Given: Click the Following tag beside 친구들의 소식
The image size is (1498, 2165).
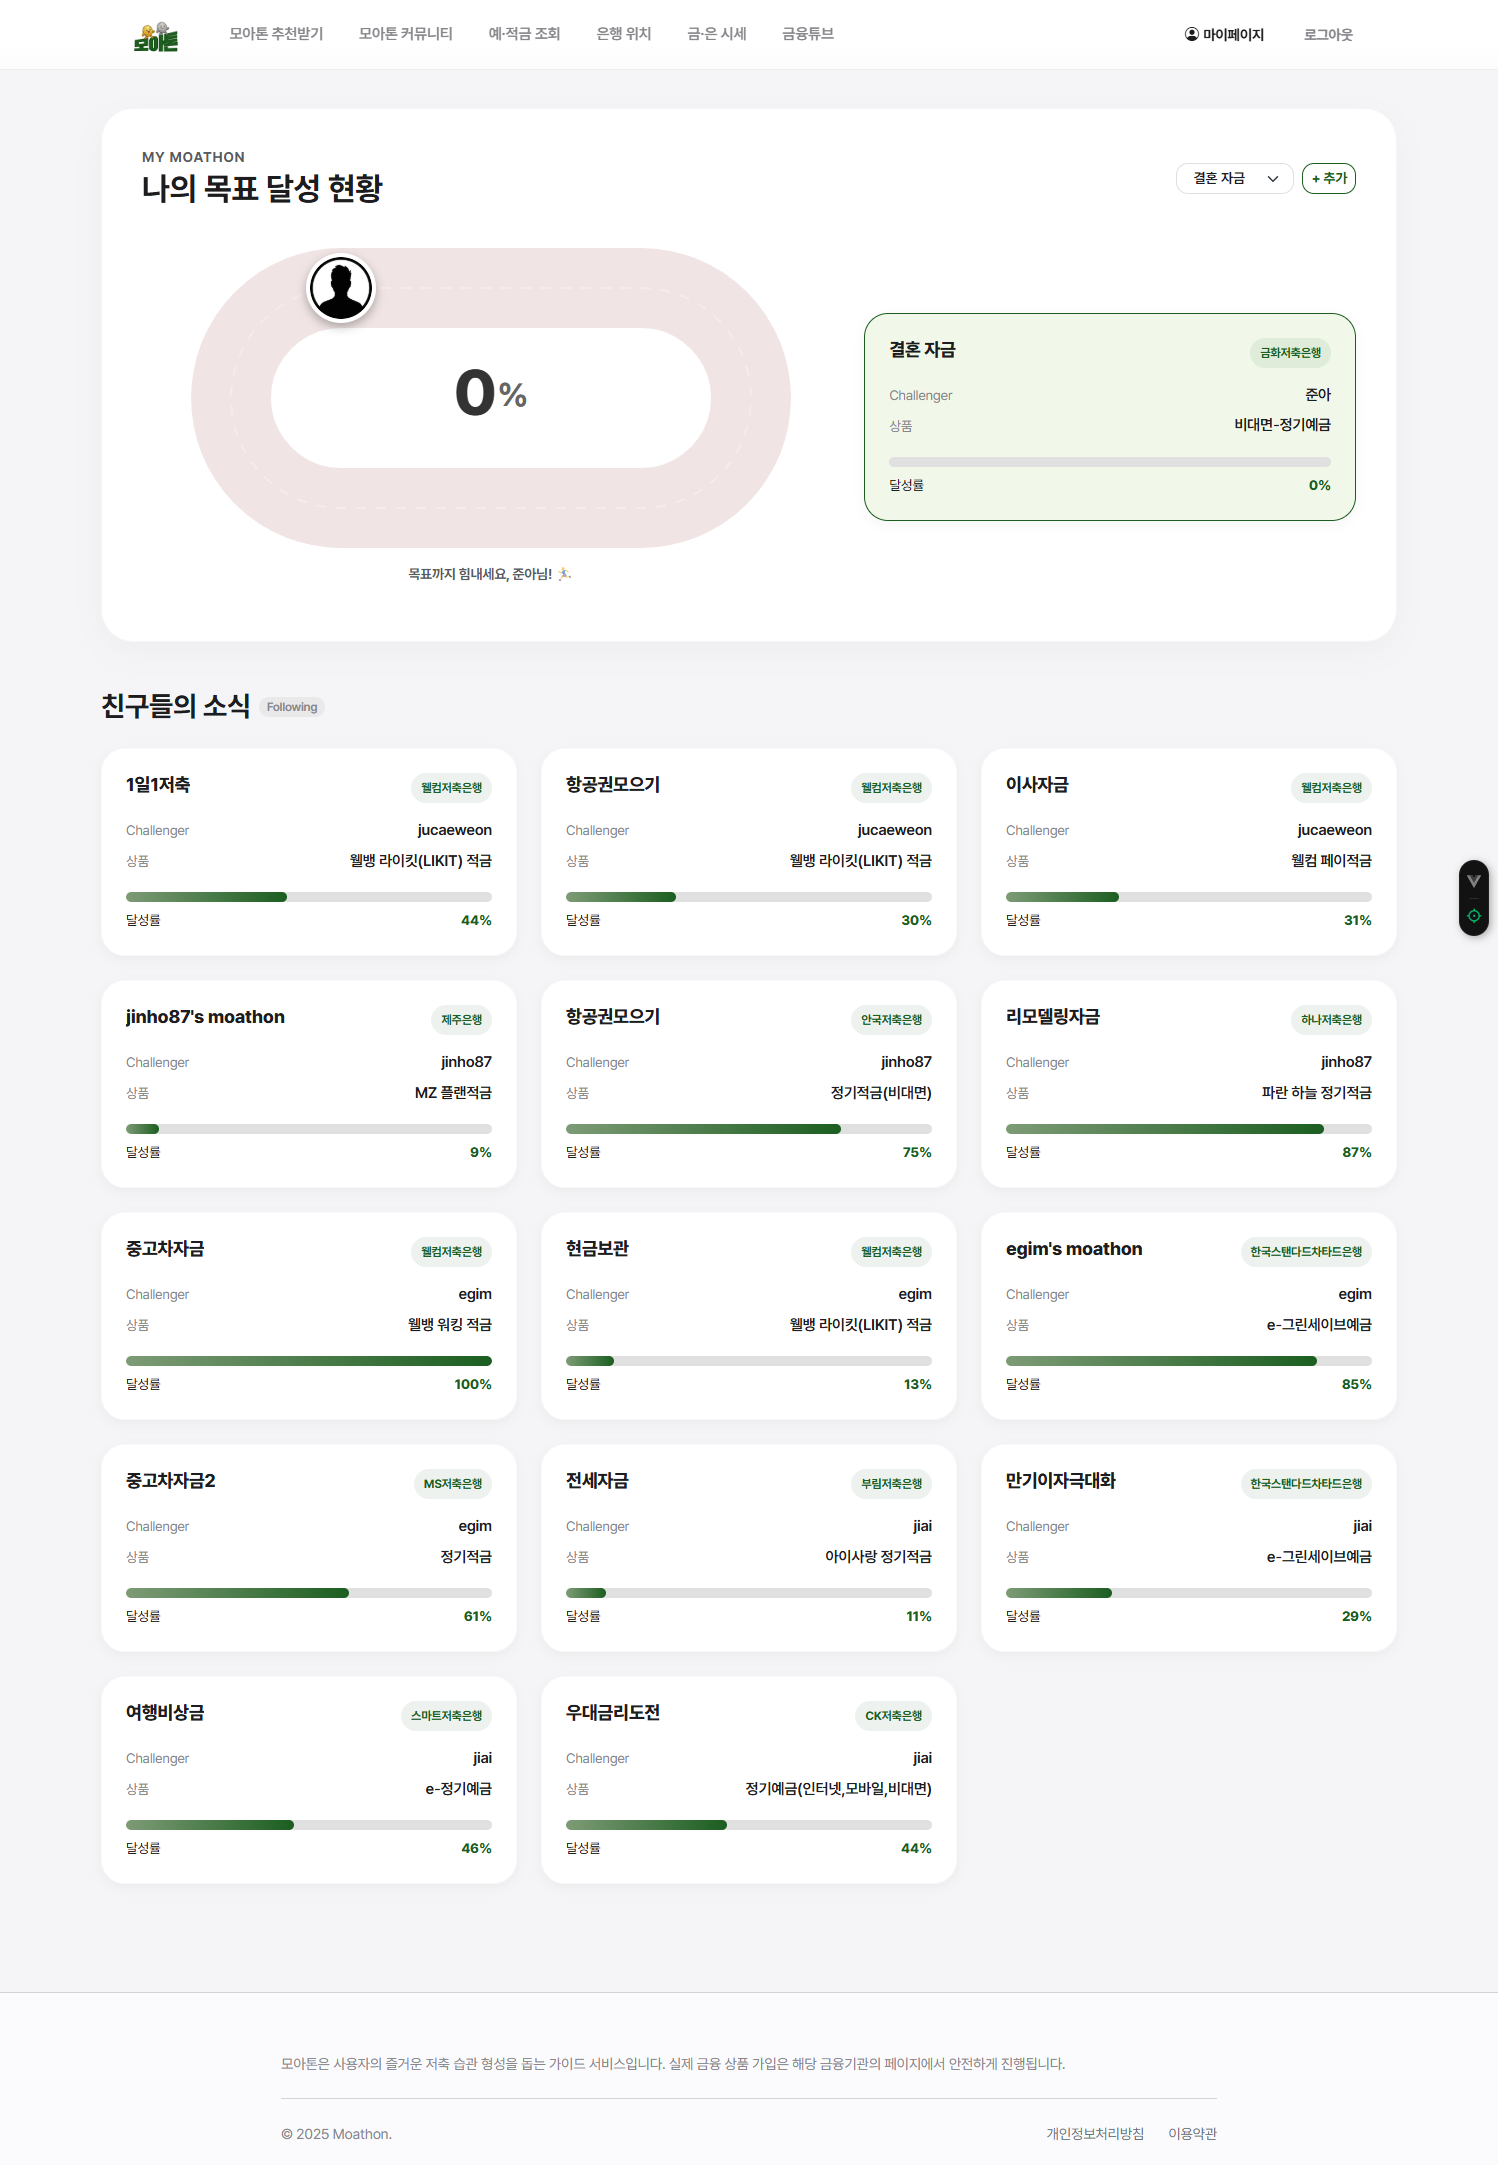Looking at the screenshot, I should 292,707.
